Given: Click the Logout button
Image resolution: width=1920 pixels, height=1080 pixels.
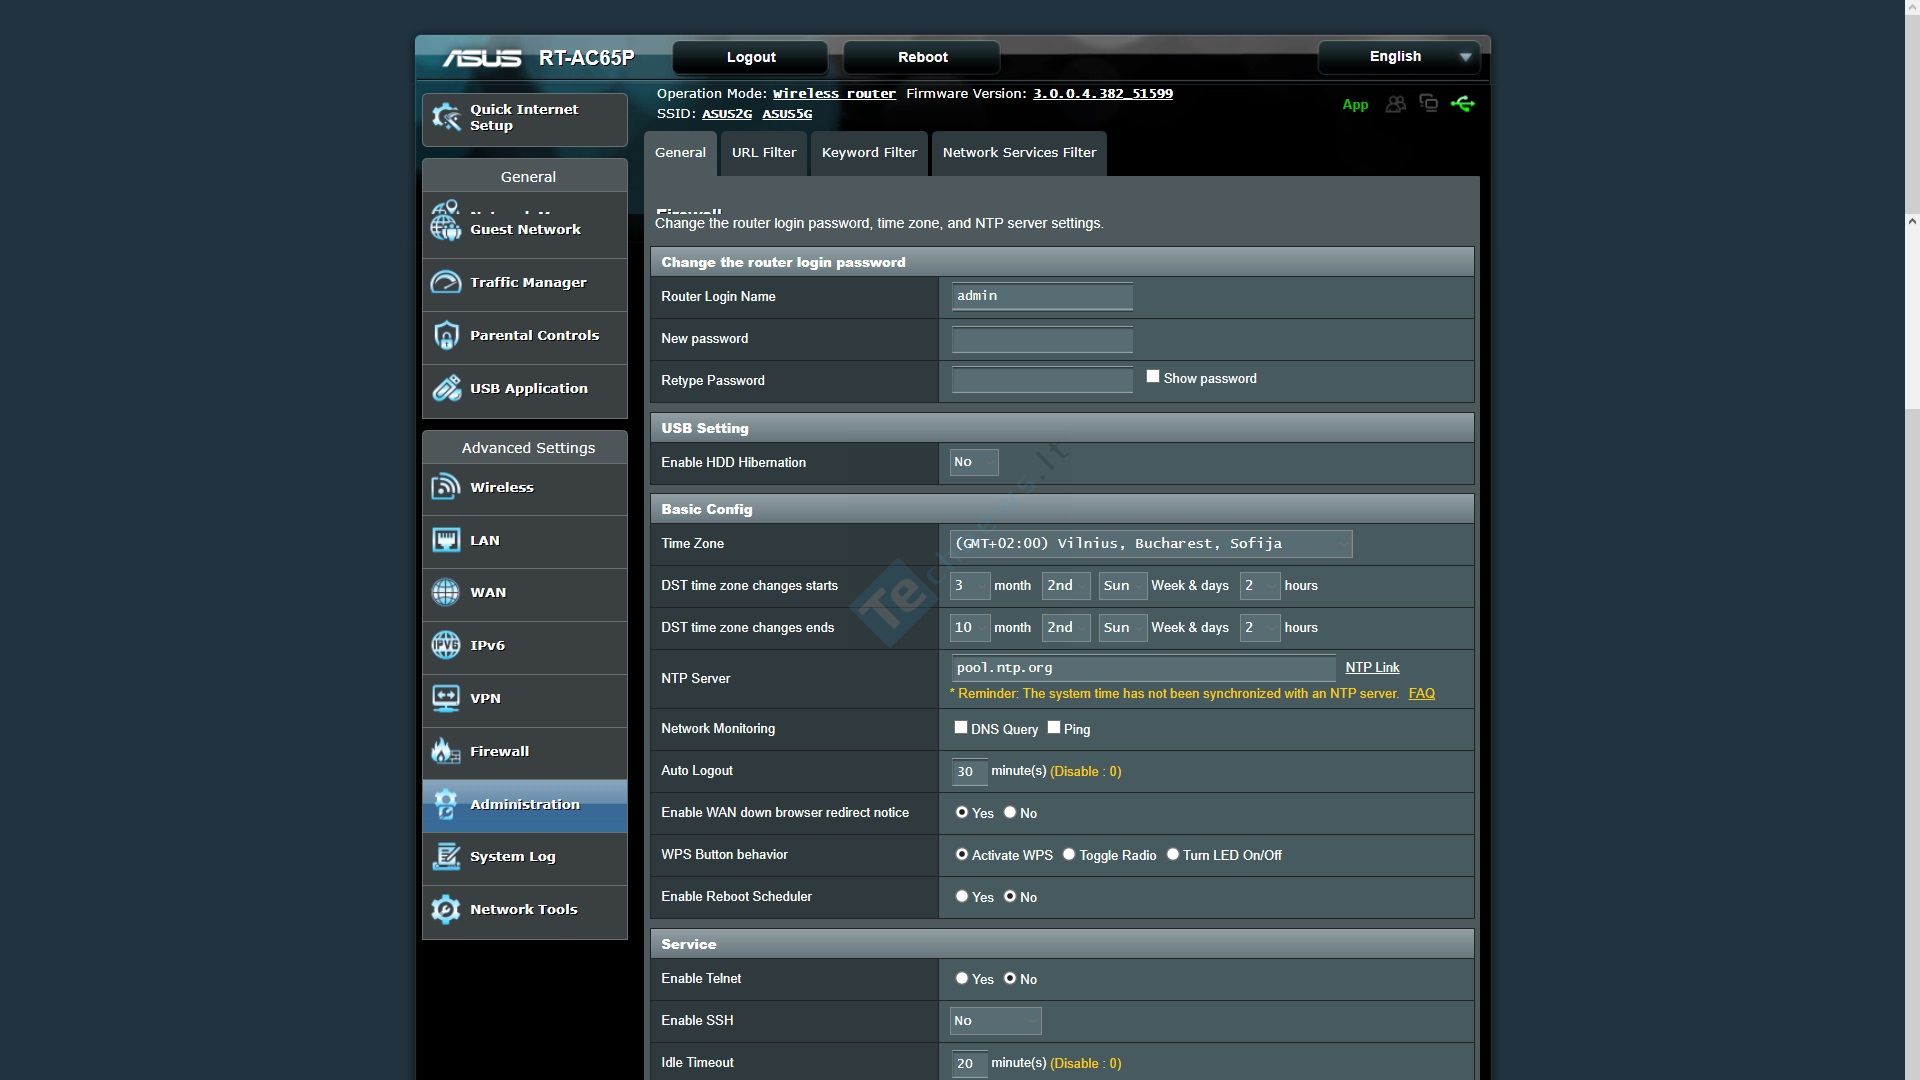Looking at the screenshot, I should (750, 57).
